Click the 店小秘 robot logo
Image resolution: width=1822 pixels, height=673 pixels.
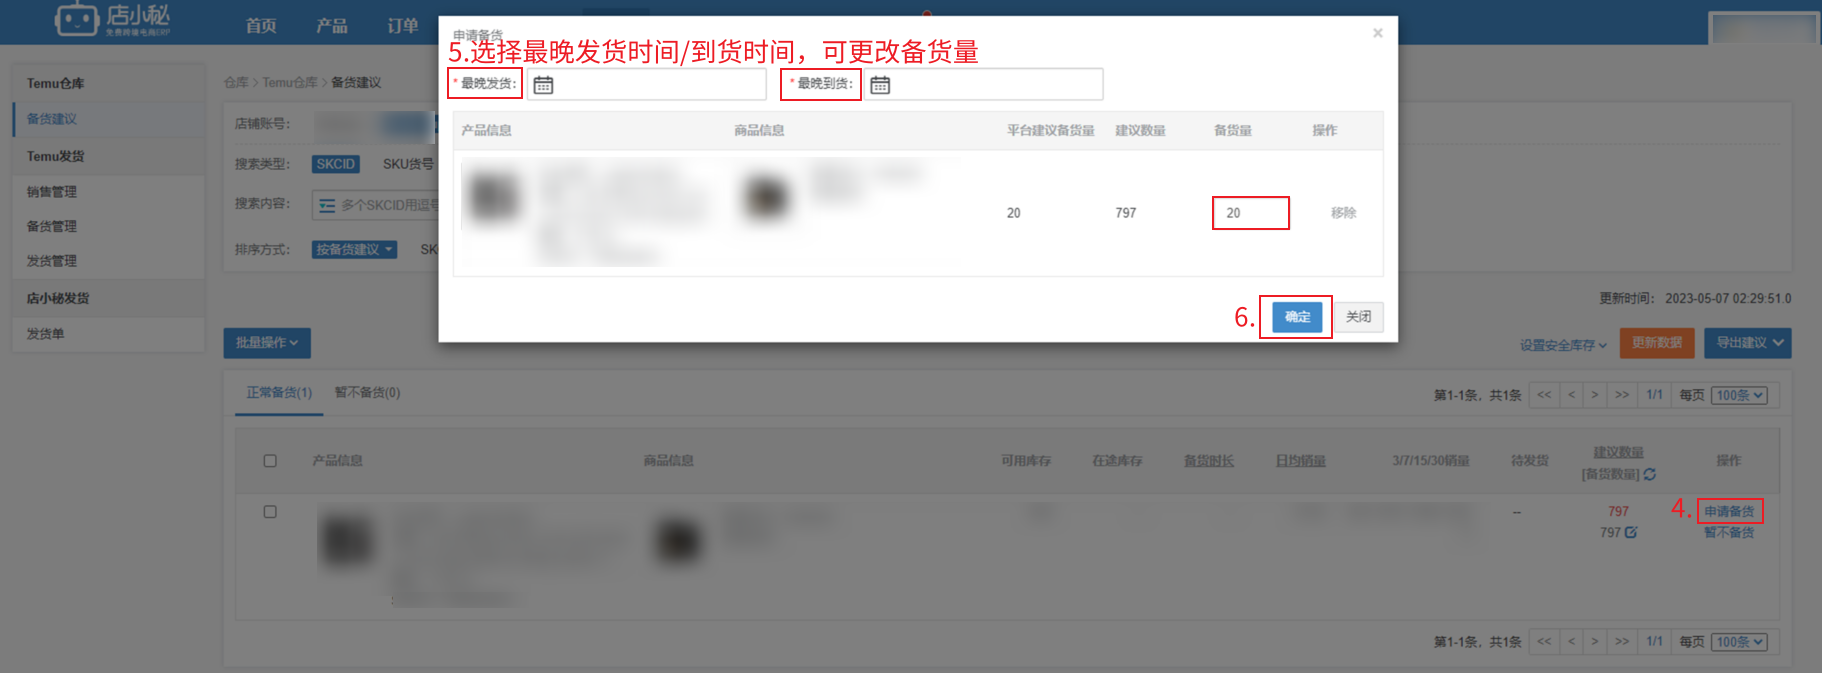(x=76, y=19)
